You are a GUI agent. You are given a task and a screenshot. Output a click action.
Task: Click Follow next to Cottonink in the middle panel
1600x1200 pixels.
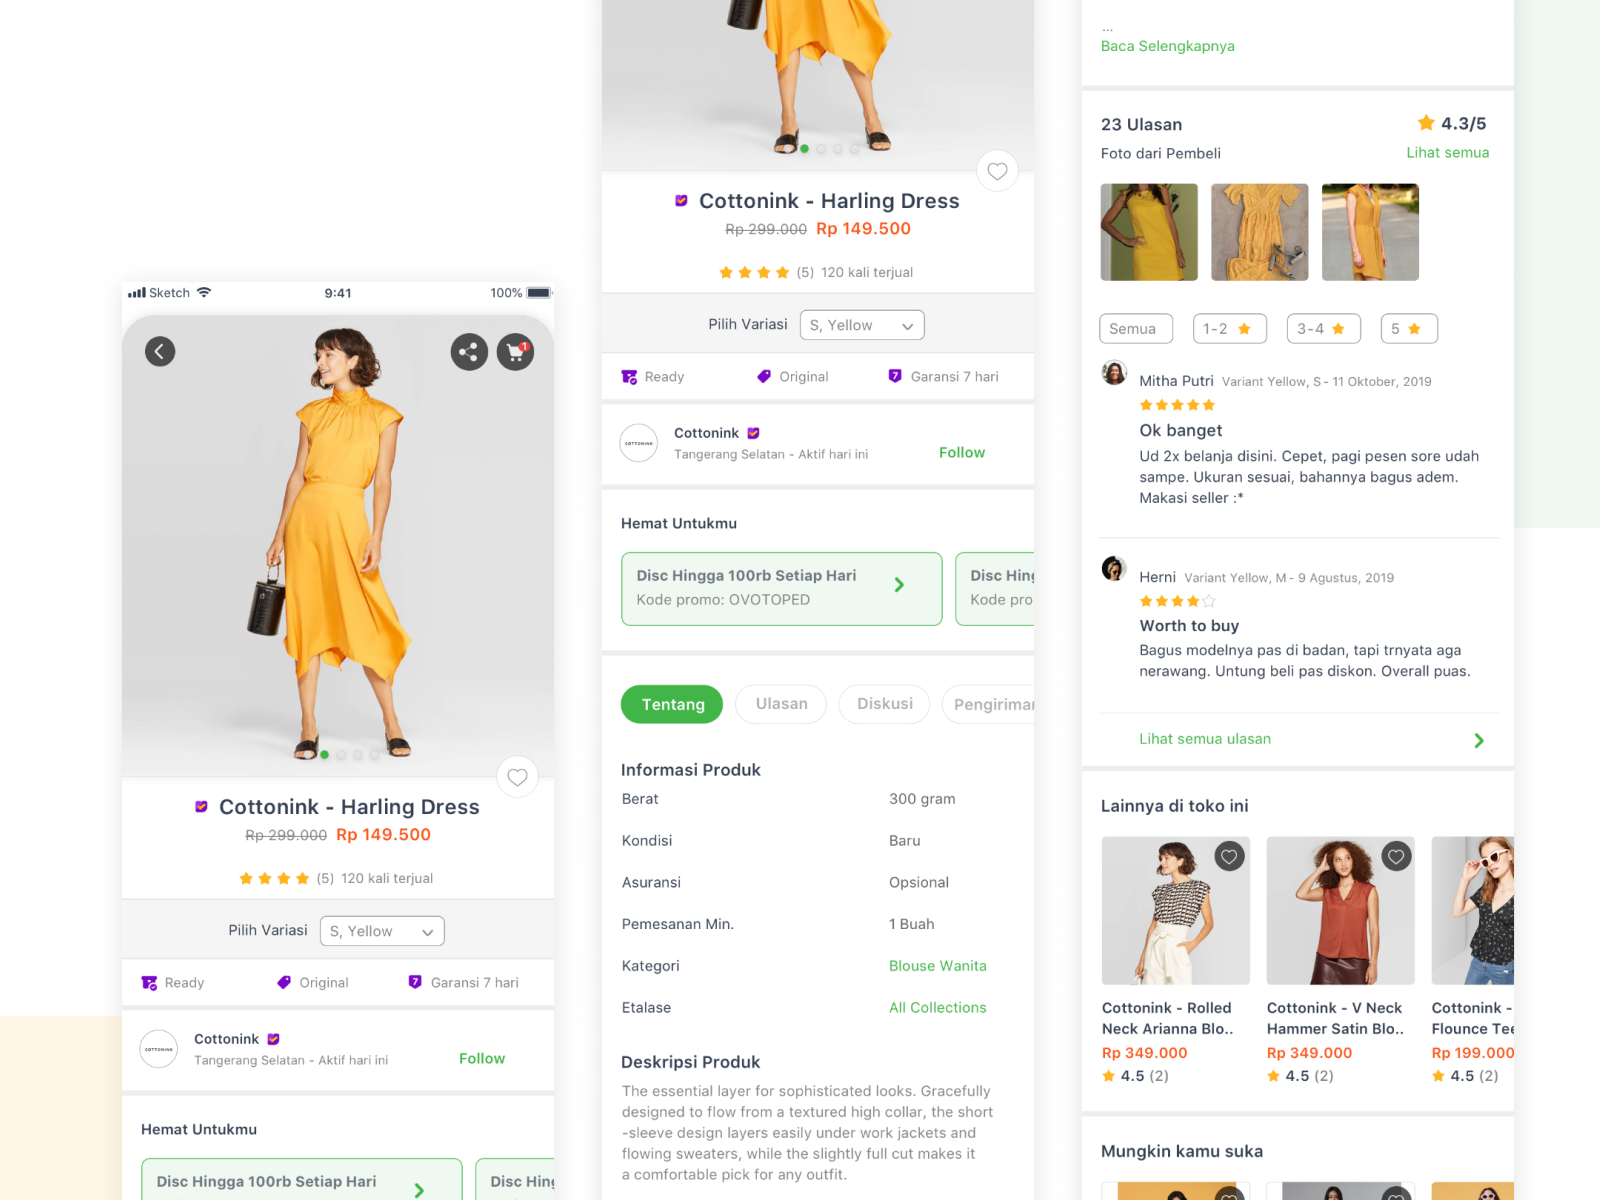coord(961,453)
